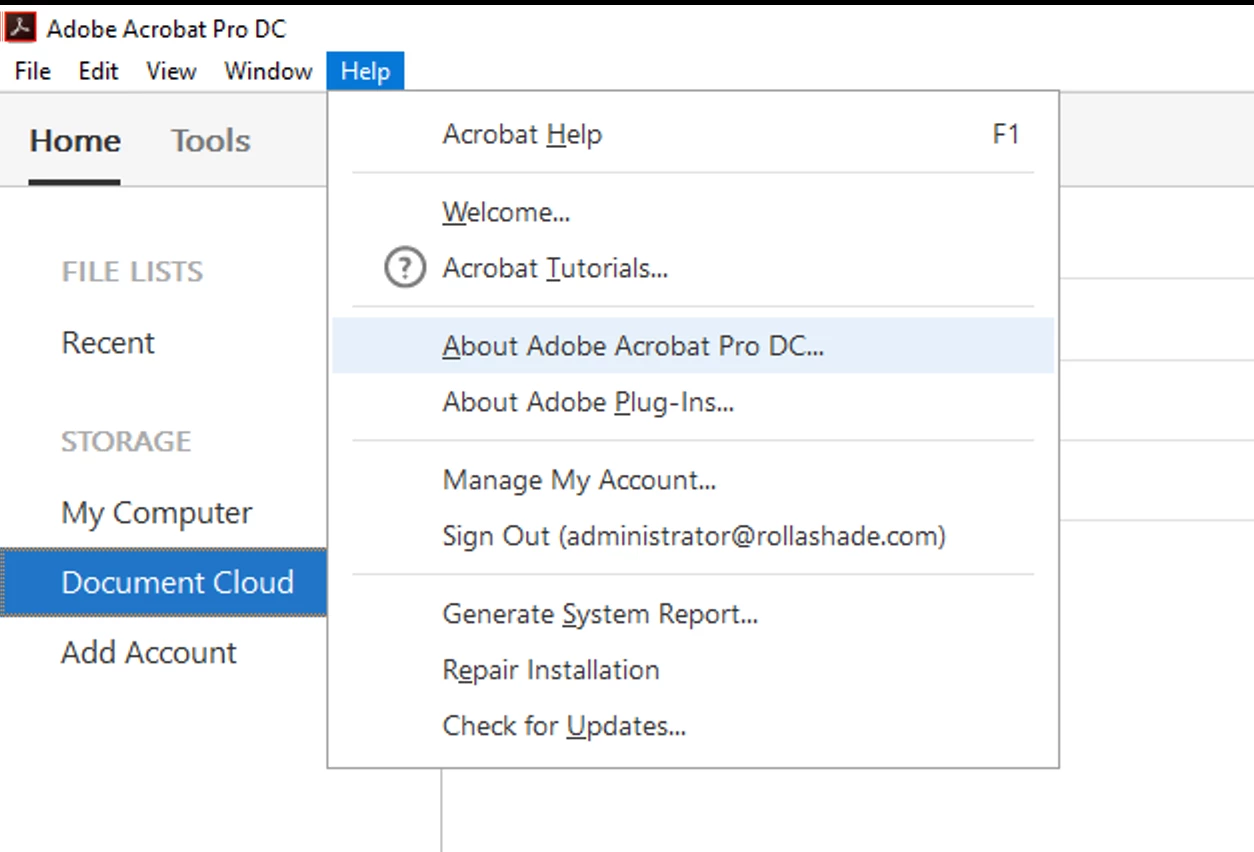This screenshot has height=852, width=1254.
Task: Click the STORAGE heading
Action: [x=126, y=442]
